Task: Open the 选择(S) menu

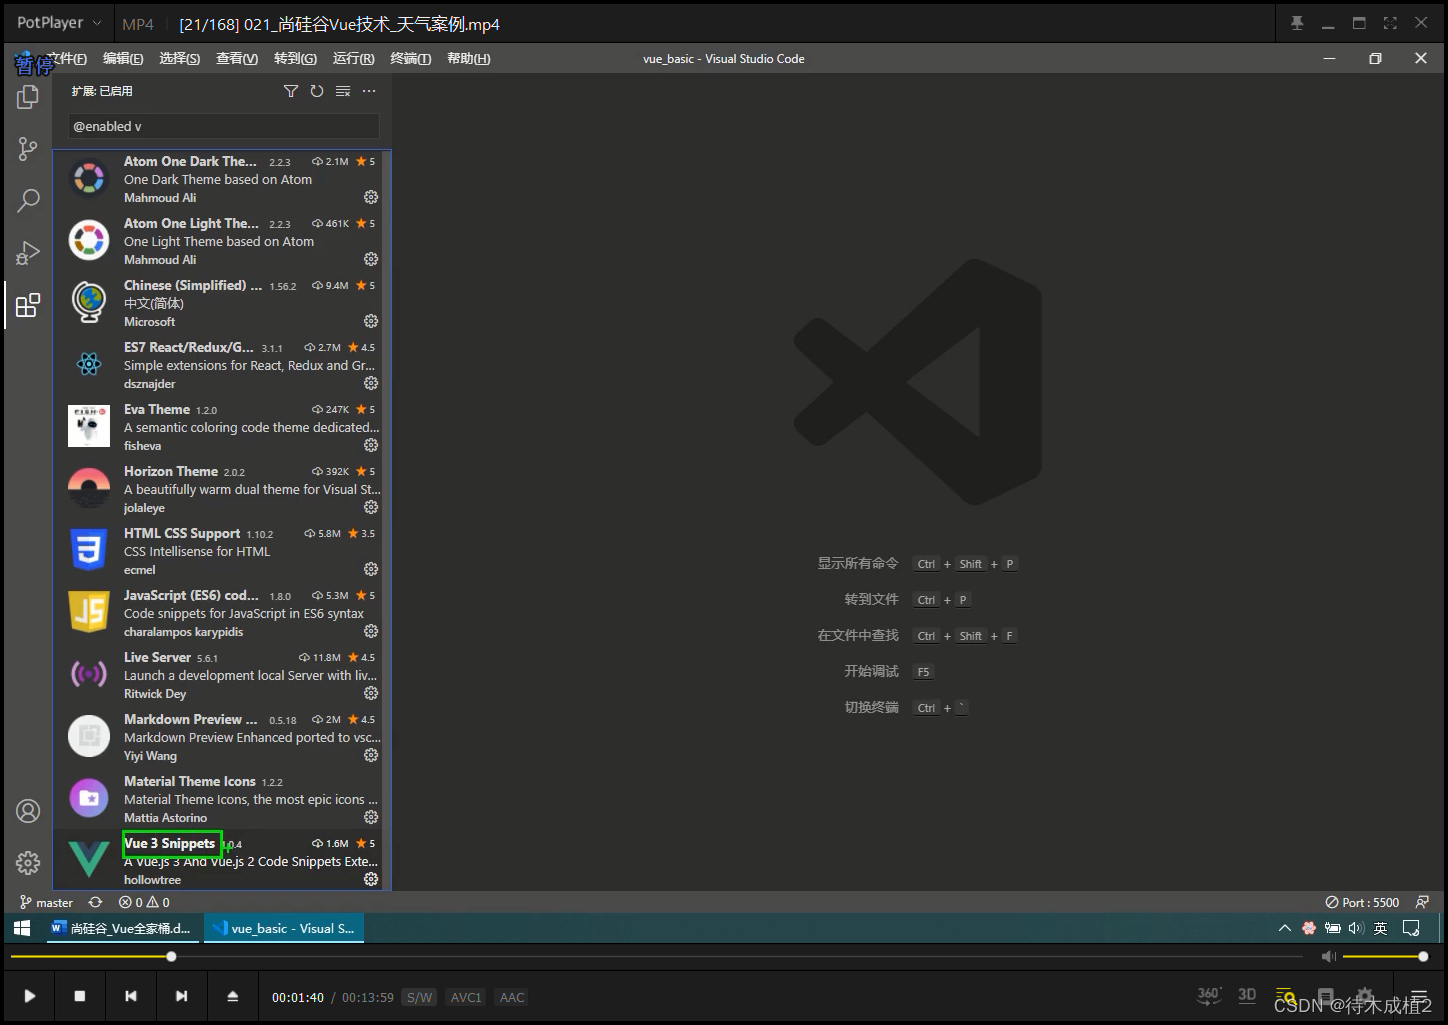Action: click(x=180, y=59)
